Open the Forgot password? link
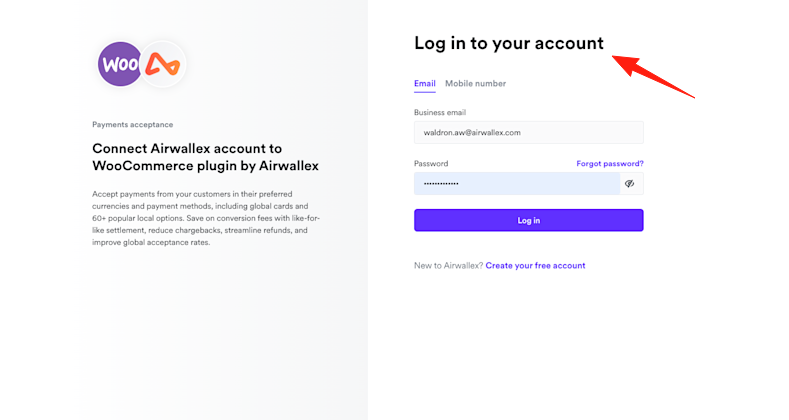The image size is (789, 420). (x=609, y=163)
